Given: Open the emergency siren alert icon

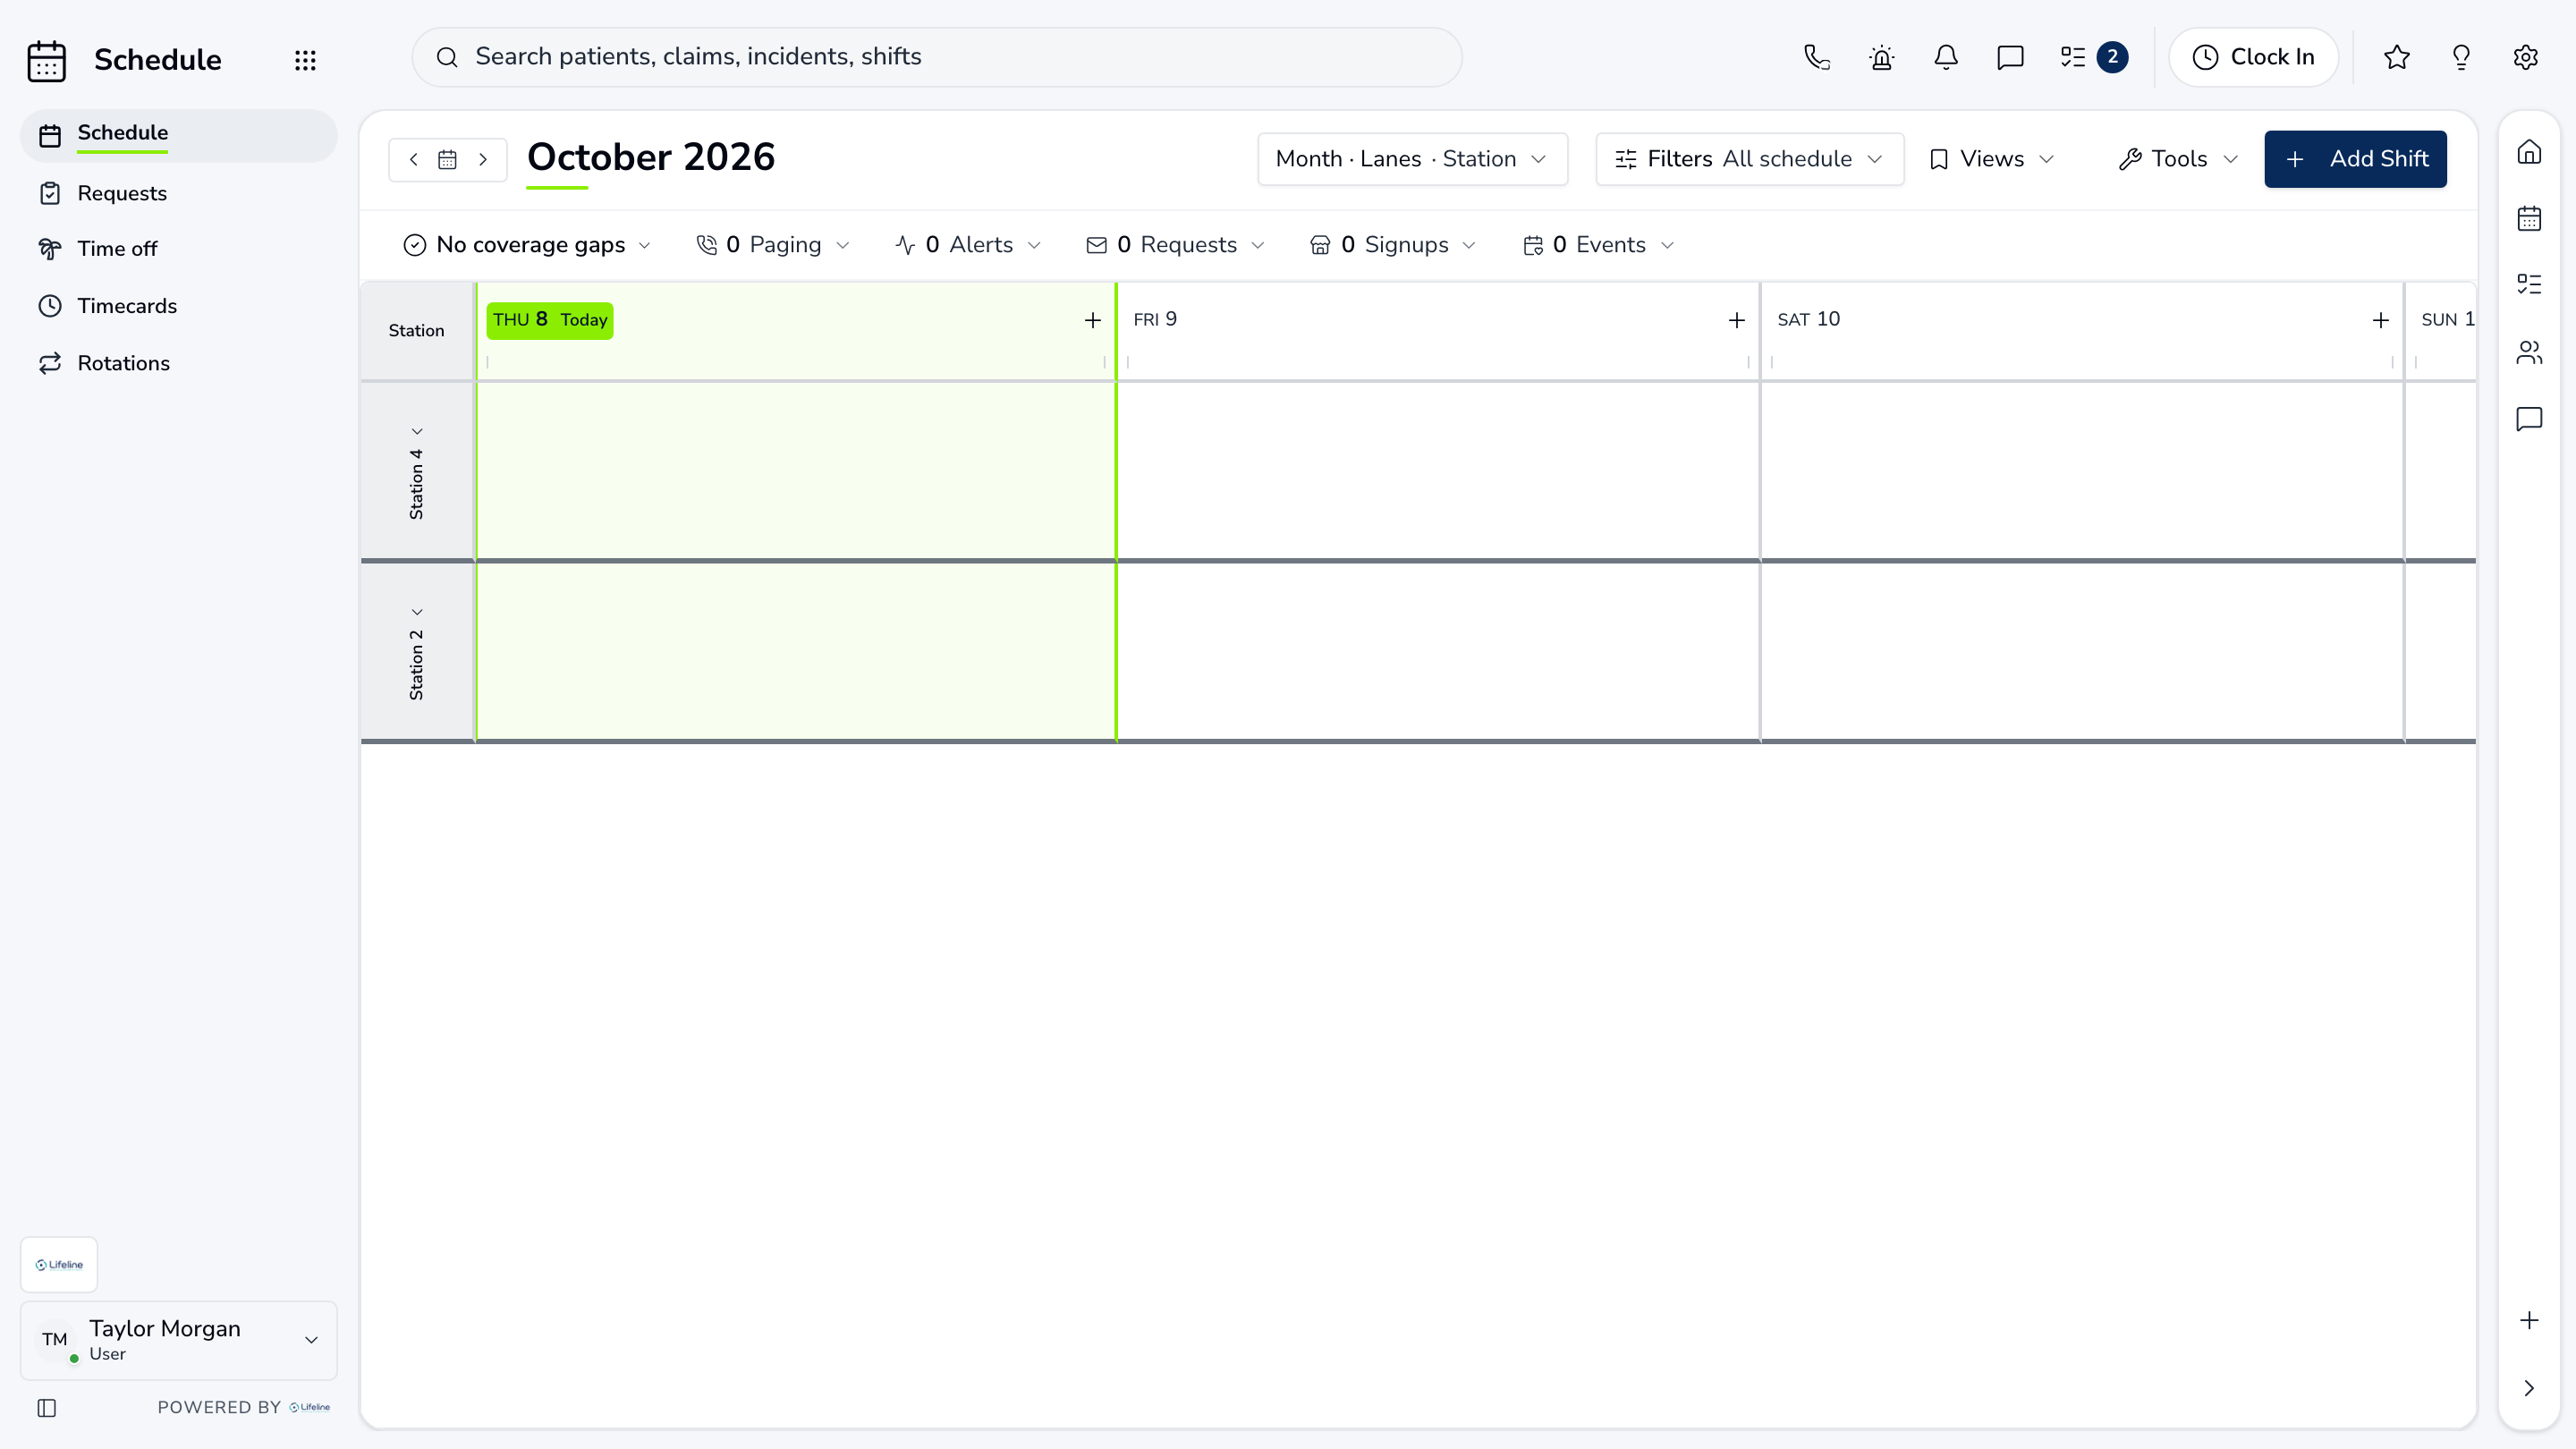Looking at the screenshot, I should tap(1882, 57).
